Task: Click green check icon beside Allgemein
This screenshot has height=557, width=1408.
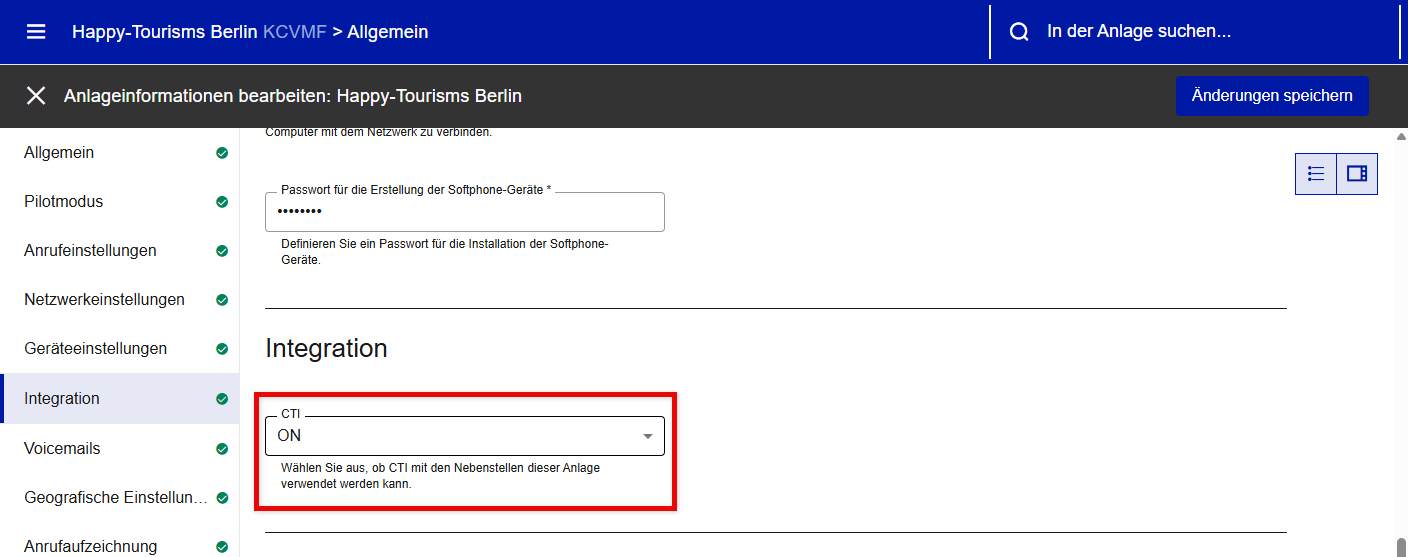Action: pos(222,153)
